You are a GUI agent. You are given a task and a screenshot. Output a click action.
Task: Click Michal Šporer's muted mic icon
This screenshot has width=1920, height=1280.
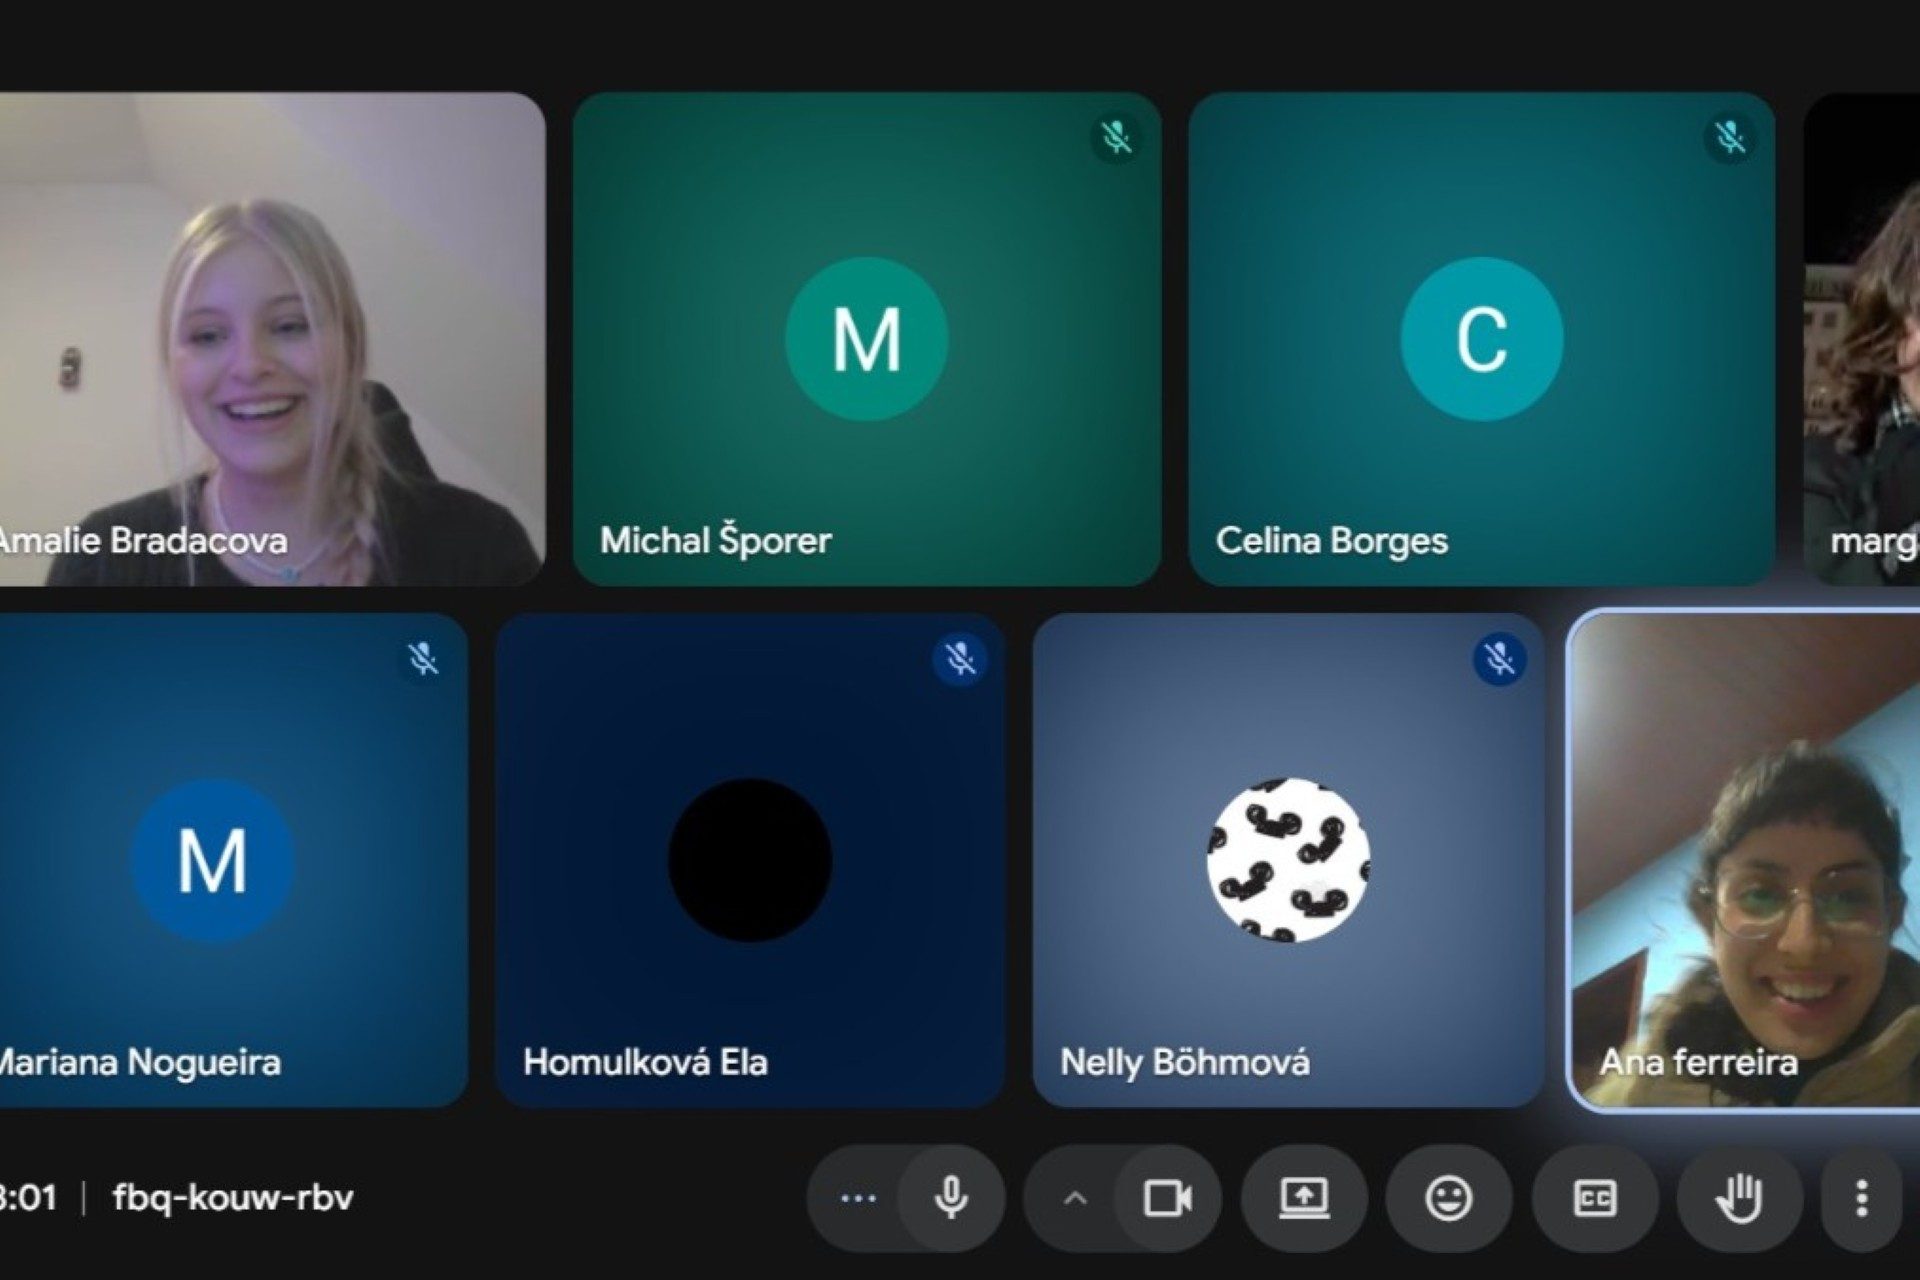[x=1116, y=138]
